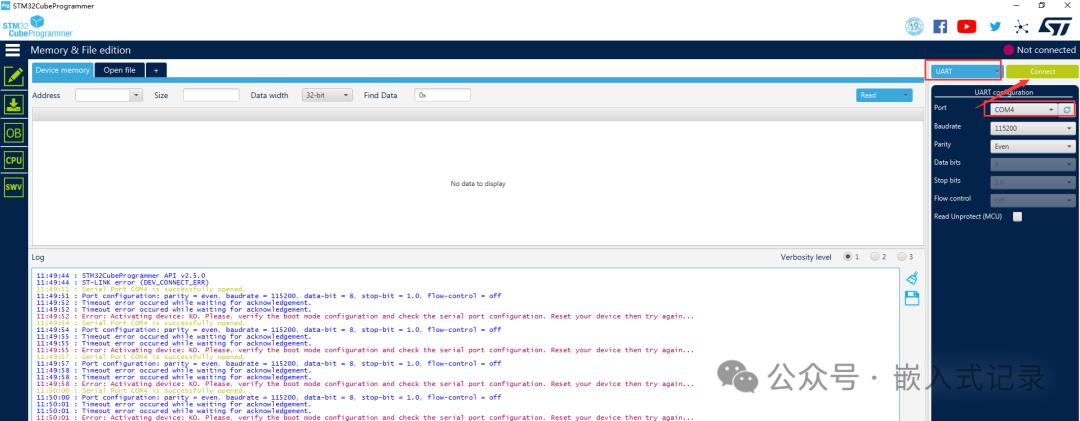
Task: Click the anniversary badge icon
Action: click(914, 26)
